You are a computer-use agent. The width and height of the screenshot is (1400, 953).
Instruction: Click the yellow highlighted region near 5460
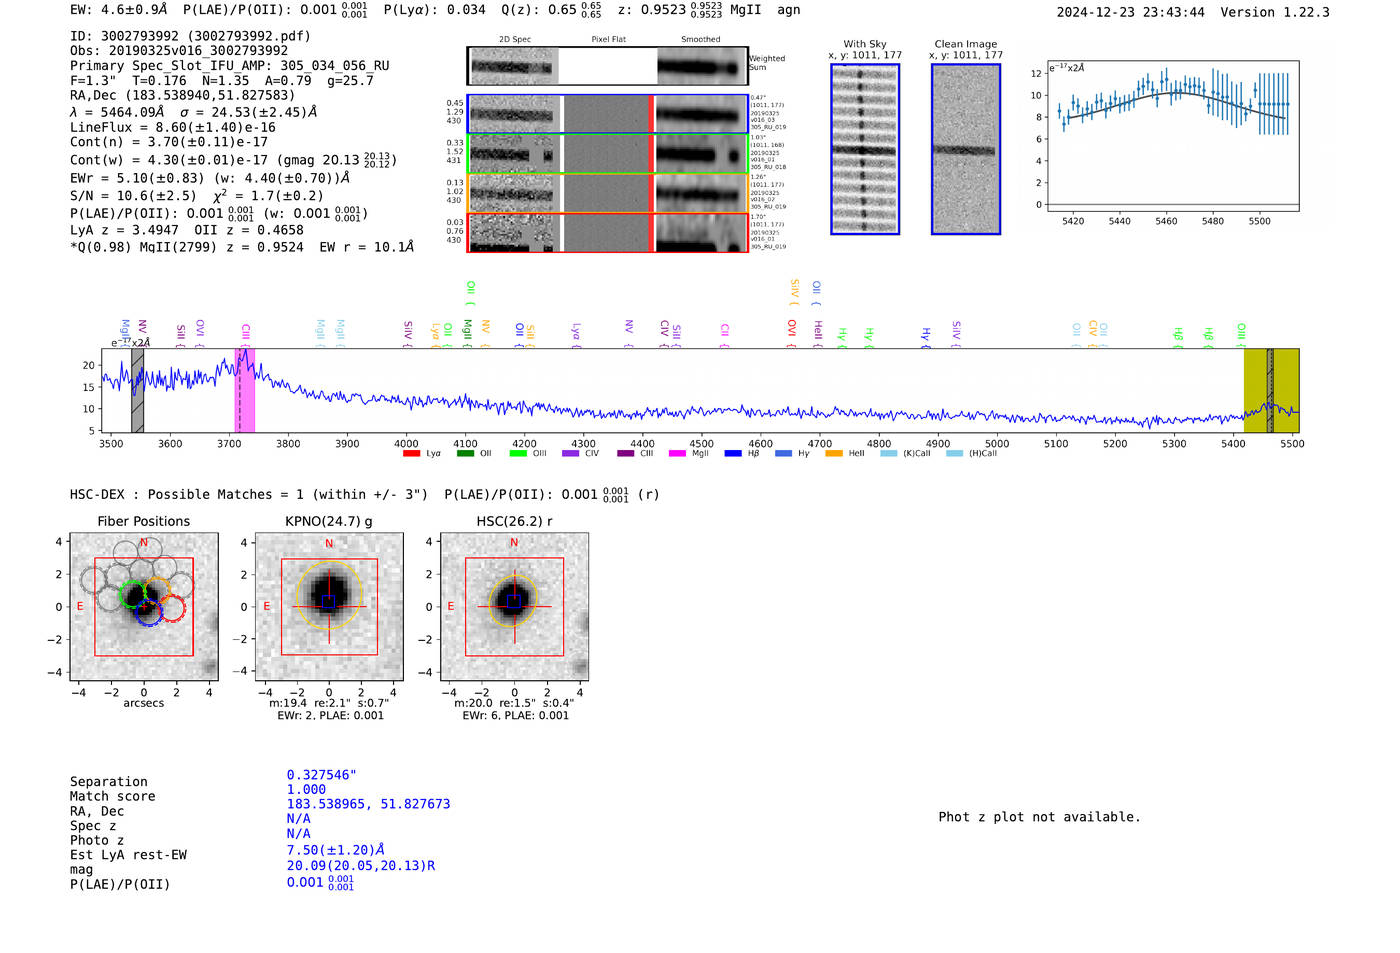[1271, 390]
